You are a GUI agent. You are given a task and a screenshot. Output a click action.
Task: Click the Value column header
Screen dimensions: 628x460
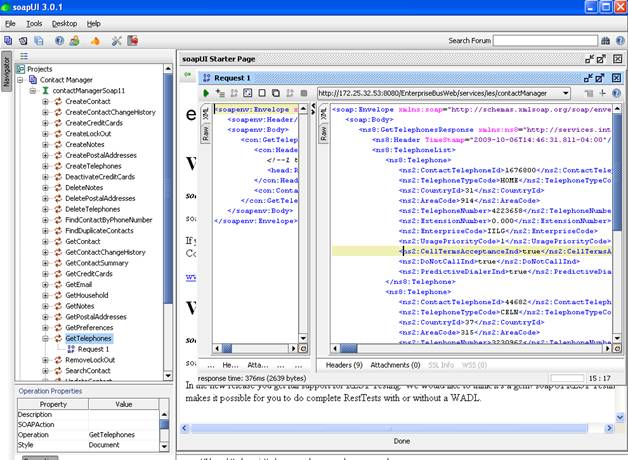124,404
